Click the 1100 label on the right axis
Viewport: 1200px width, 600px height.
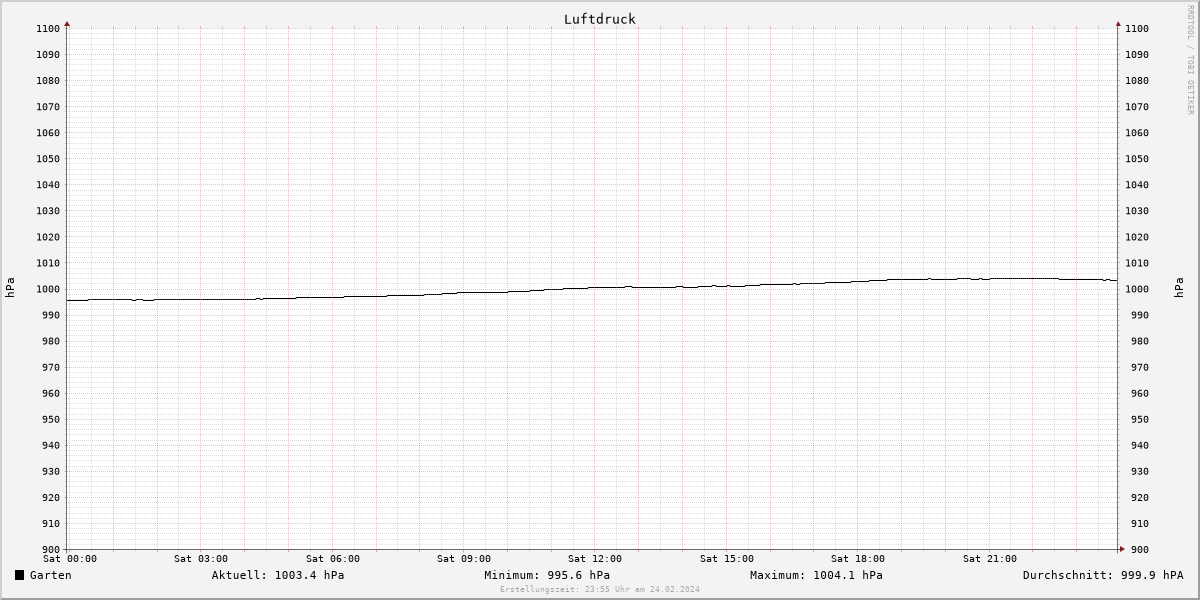pyautogui.click(x=1137, y=29)
